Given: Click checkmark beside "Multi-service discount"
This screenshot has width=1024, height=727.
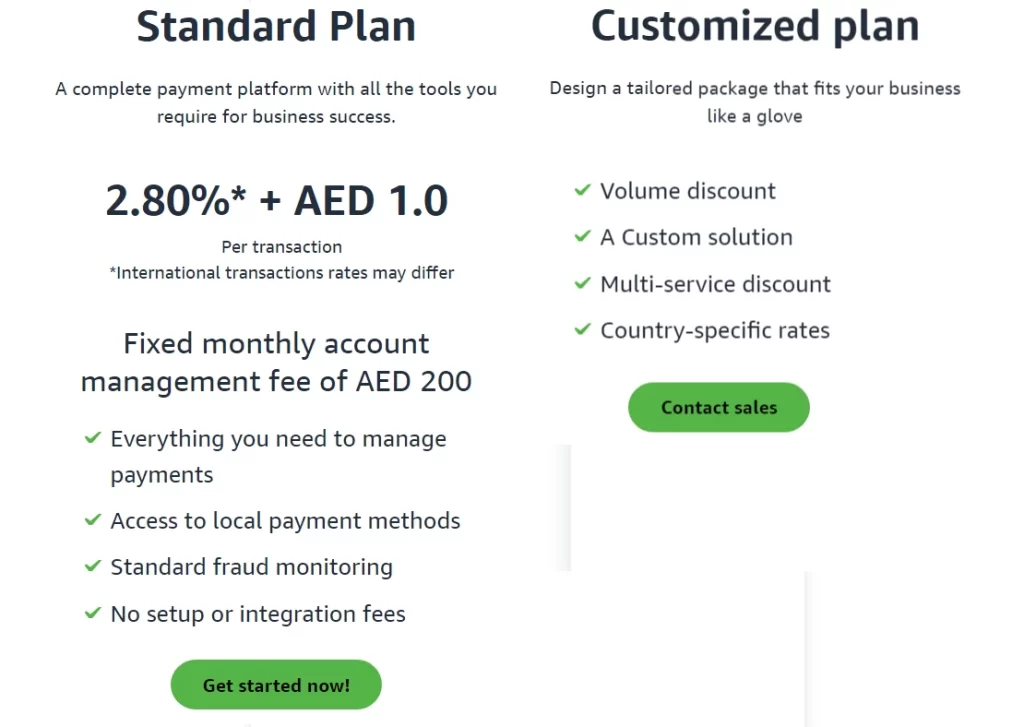Looking at the screenshot, I should pos(582,283).
